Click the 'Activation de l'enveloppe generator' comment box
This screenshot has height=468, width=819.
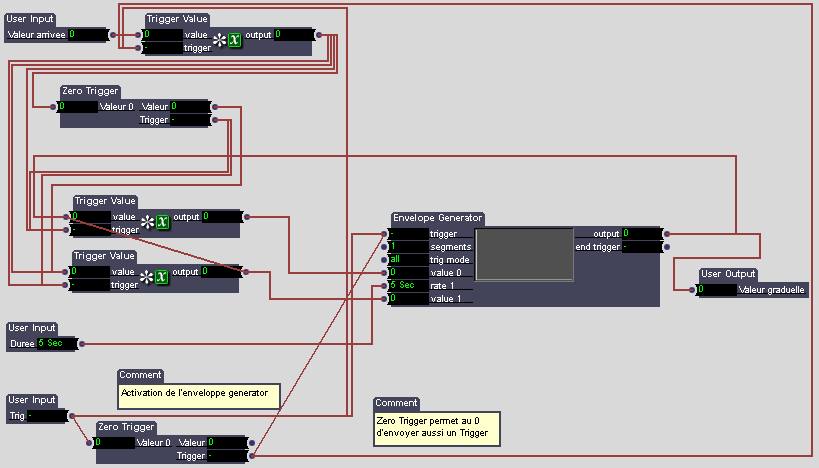[x=199, y=396]
